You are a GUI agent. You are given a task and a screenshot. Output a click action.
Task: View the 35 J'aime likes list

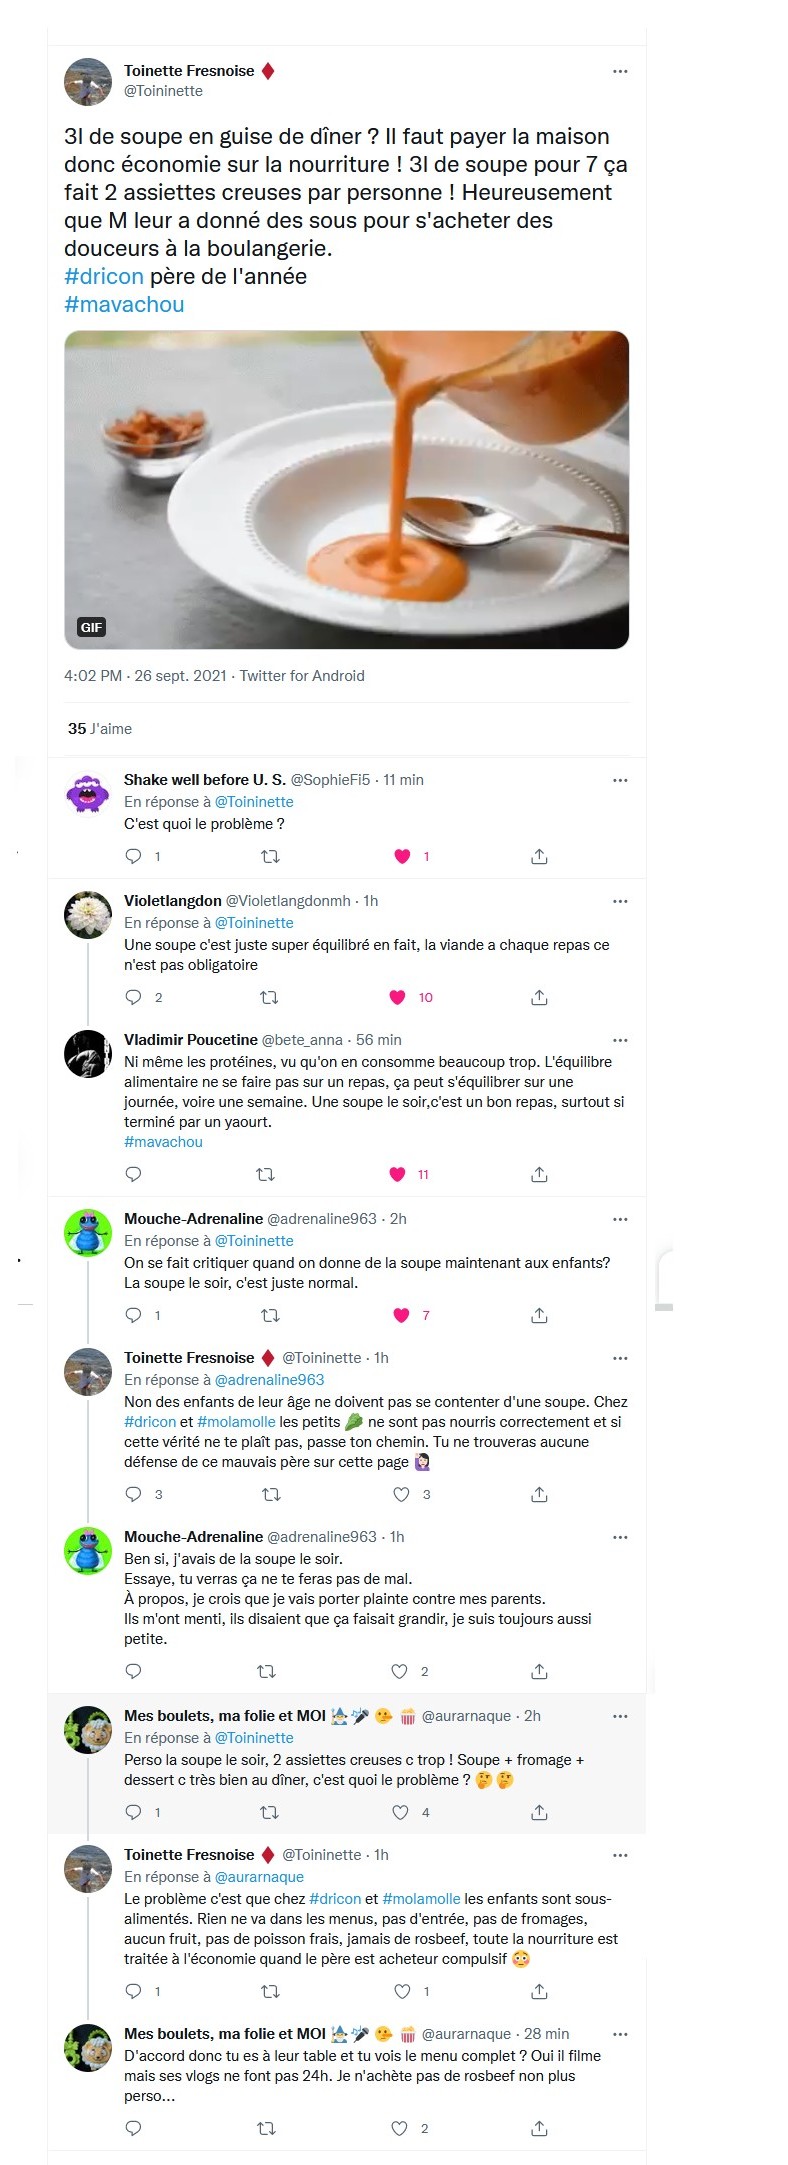pos(100,729)
